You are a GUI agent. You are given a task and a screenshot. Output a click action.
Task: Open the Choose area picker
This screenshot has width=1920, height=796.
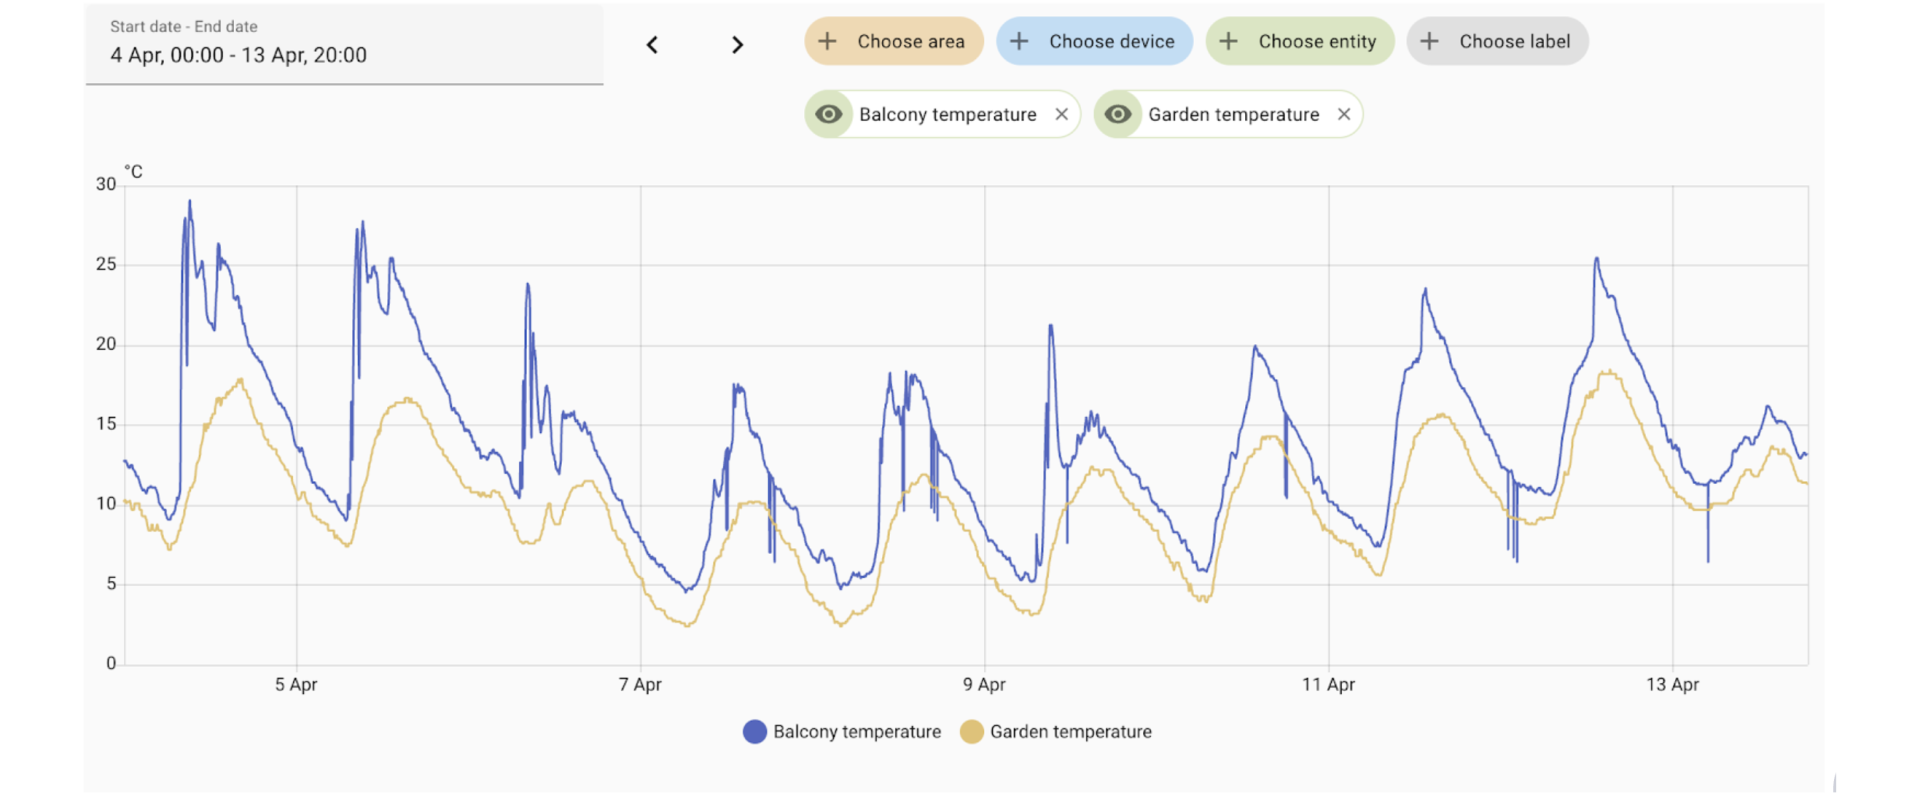(910, 41)
